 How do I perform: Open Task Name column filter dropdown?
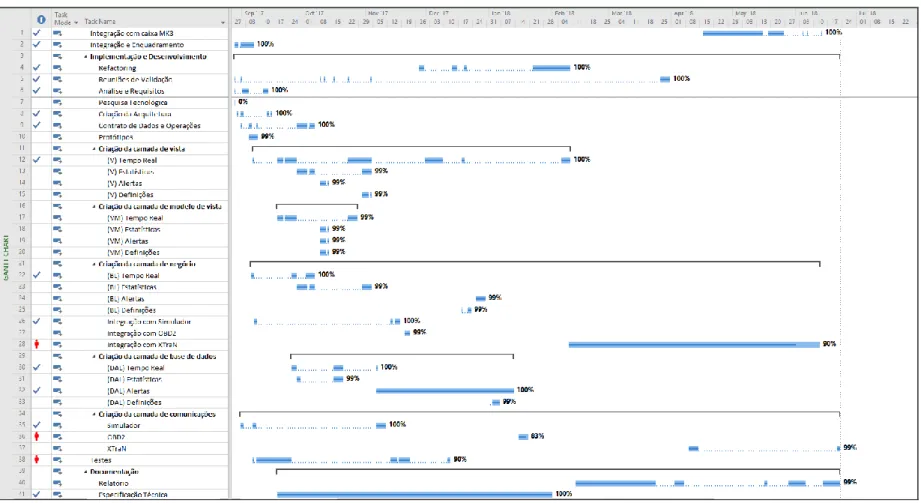tap(223, 22)
